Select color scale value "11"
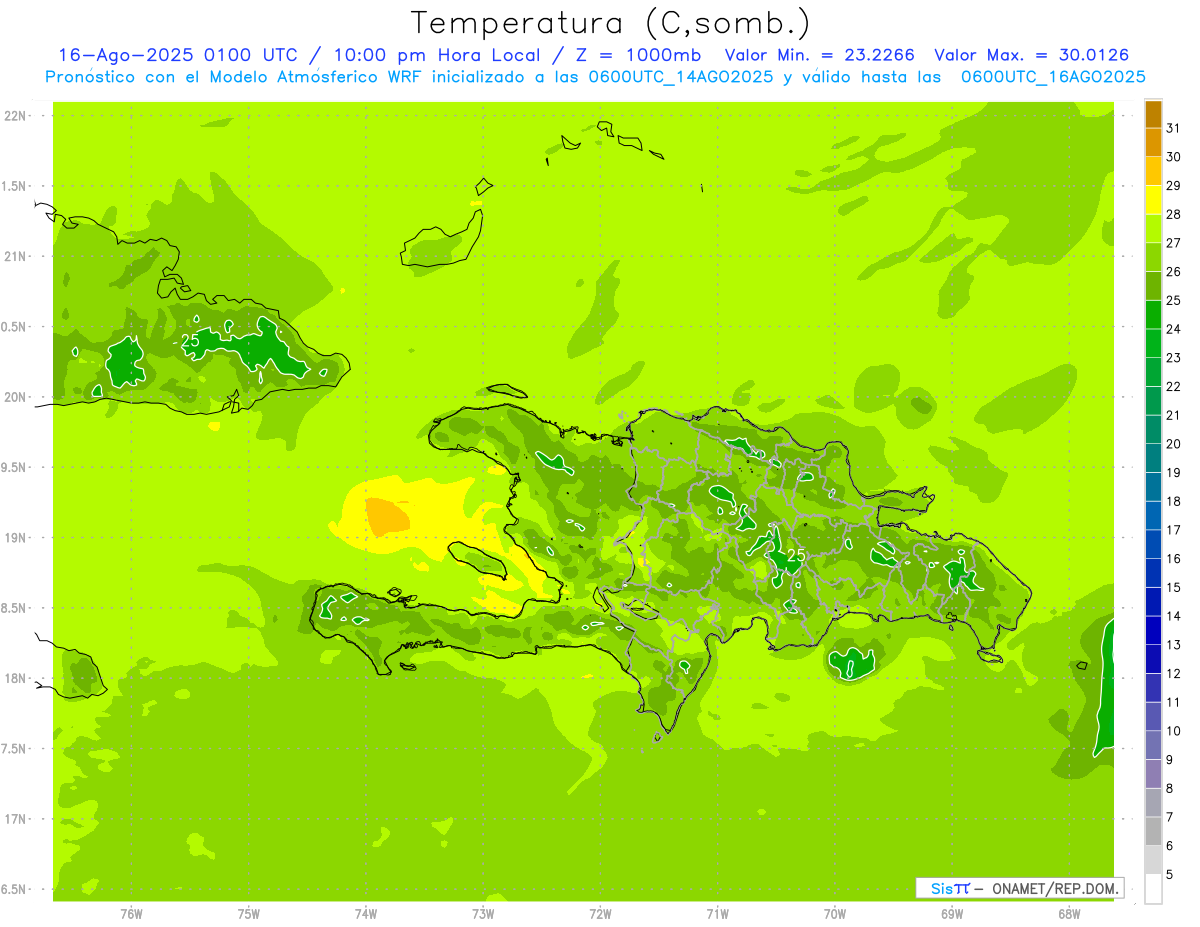This screenshot has height=927, width=1200. pyautogui.click(x=1174, y=703)
